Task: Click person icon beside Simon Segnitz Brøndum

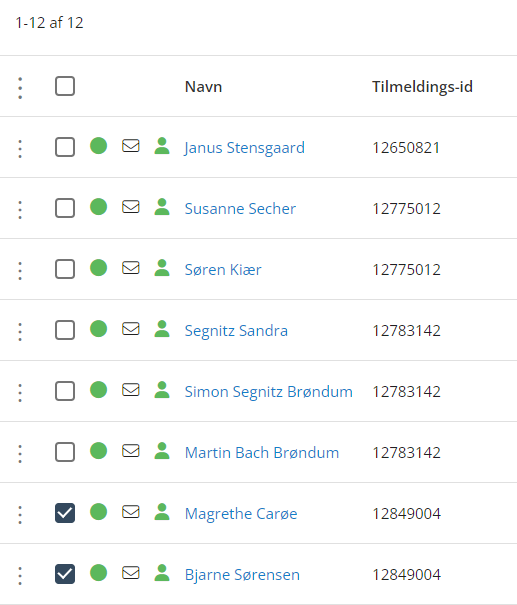Action: point(162,390)
